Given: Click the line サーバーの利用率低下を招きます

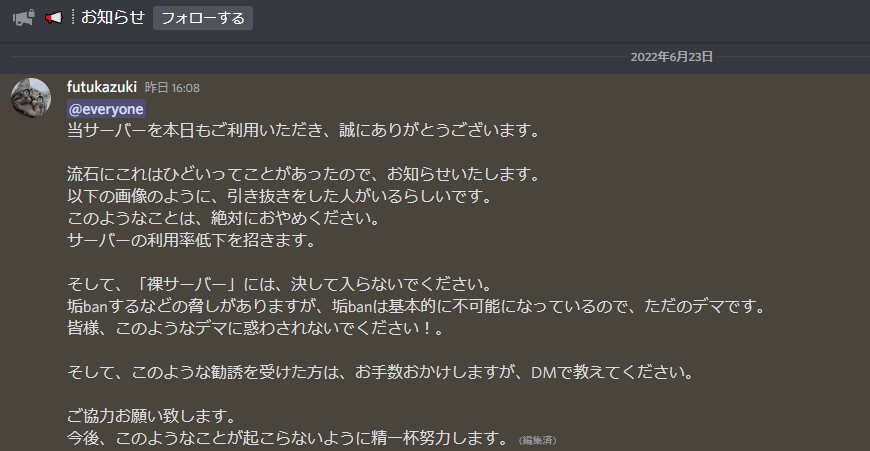Looking at the screenshot, I should (x=191, y=240).
